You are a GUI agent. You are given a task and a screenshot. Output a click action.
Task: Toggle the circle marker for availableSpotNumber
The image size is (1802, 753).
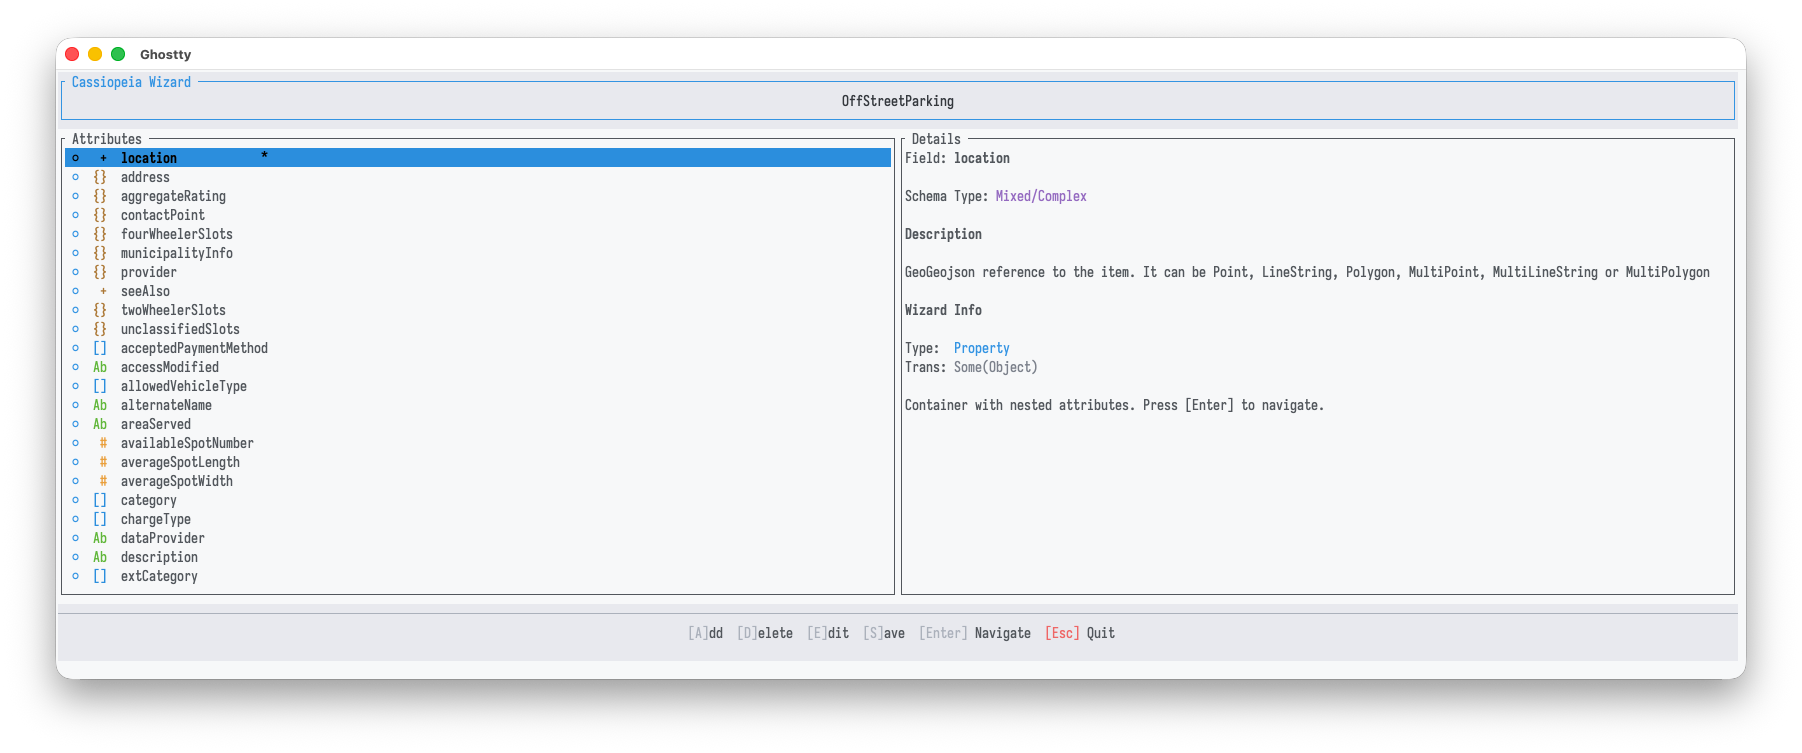[75, 443]
